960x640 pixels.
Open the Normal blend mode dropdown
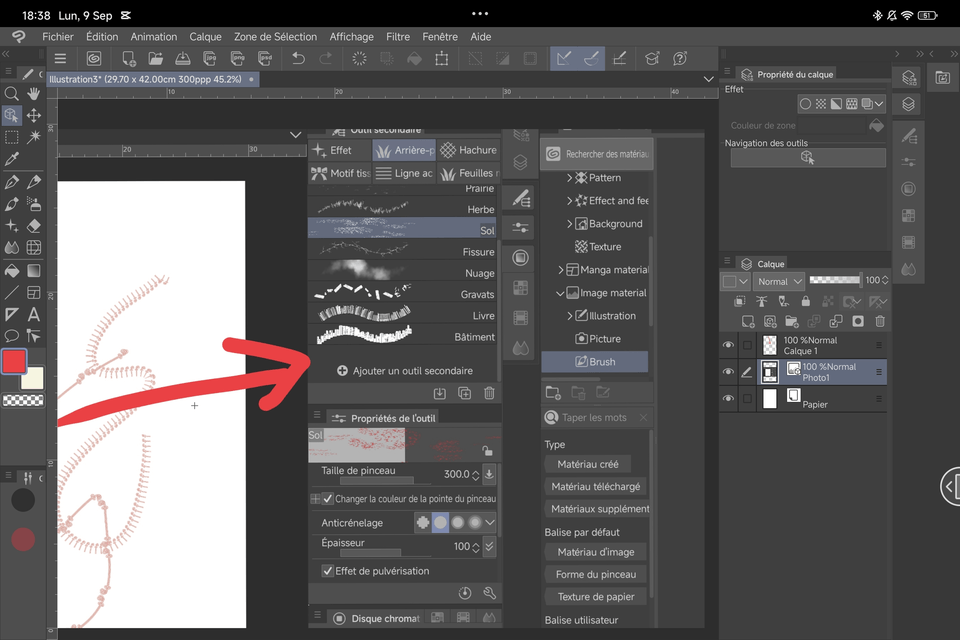779,281
